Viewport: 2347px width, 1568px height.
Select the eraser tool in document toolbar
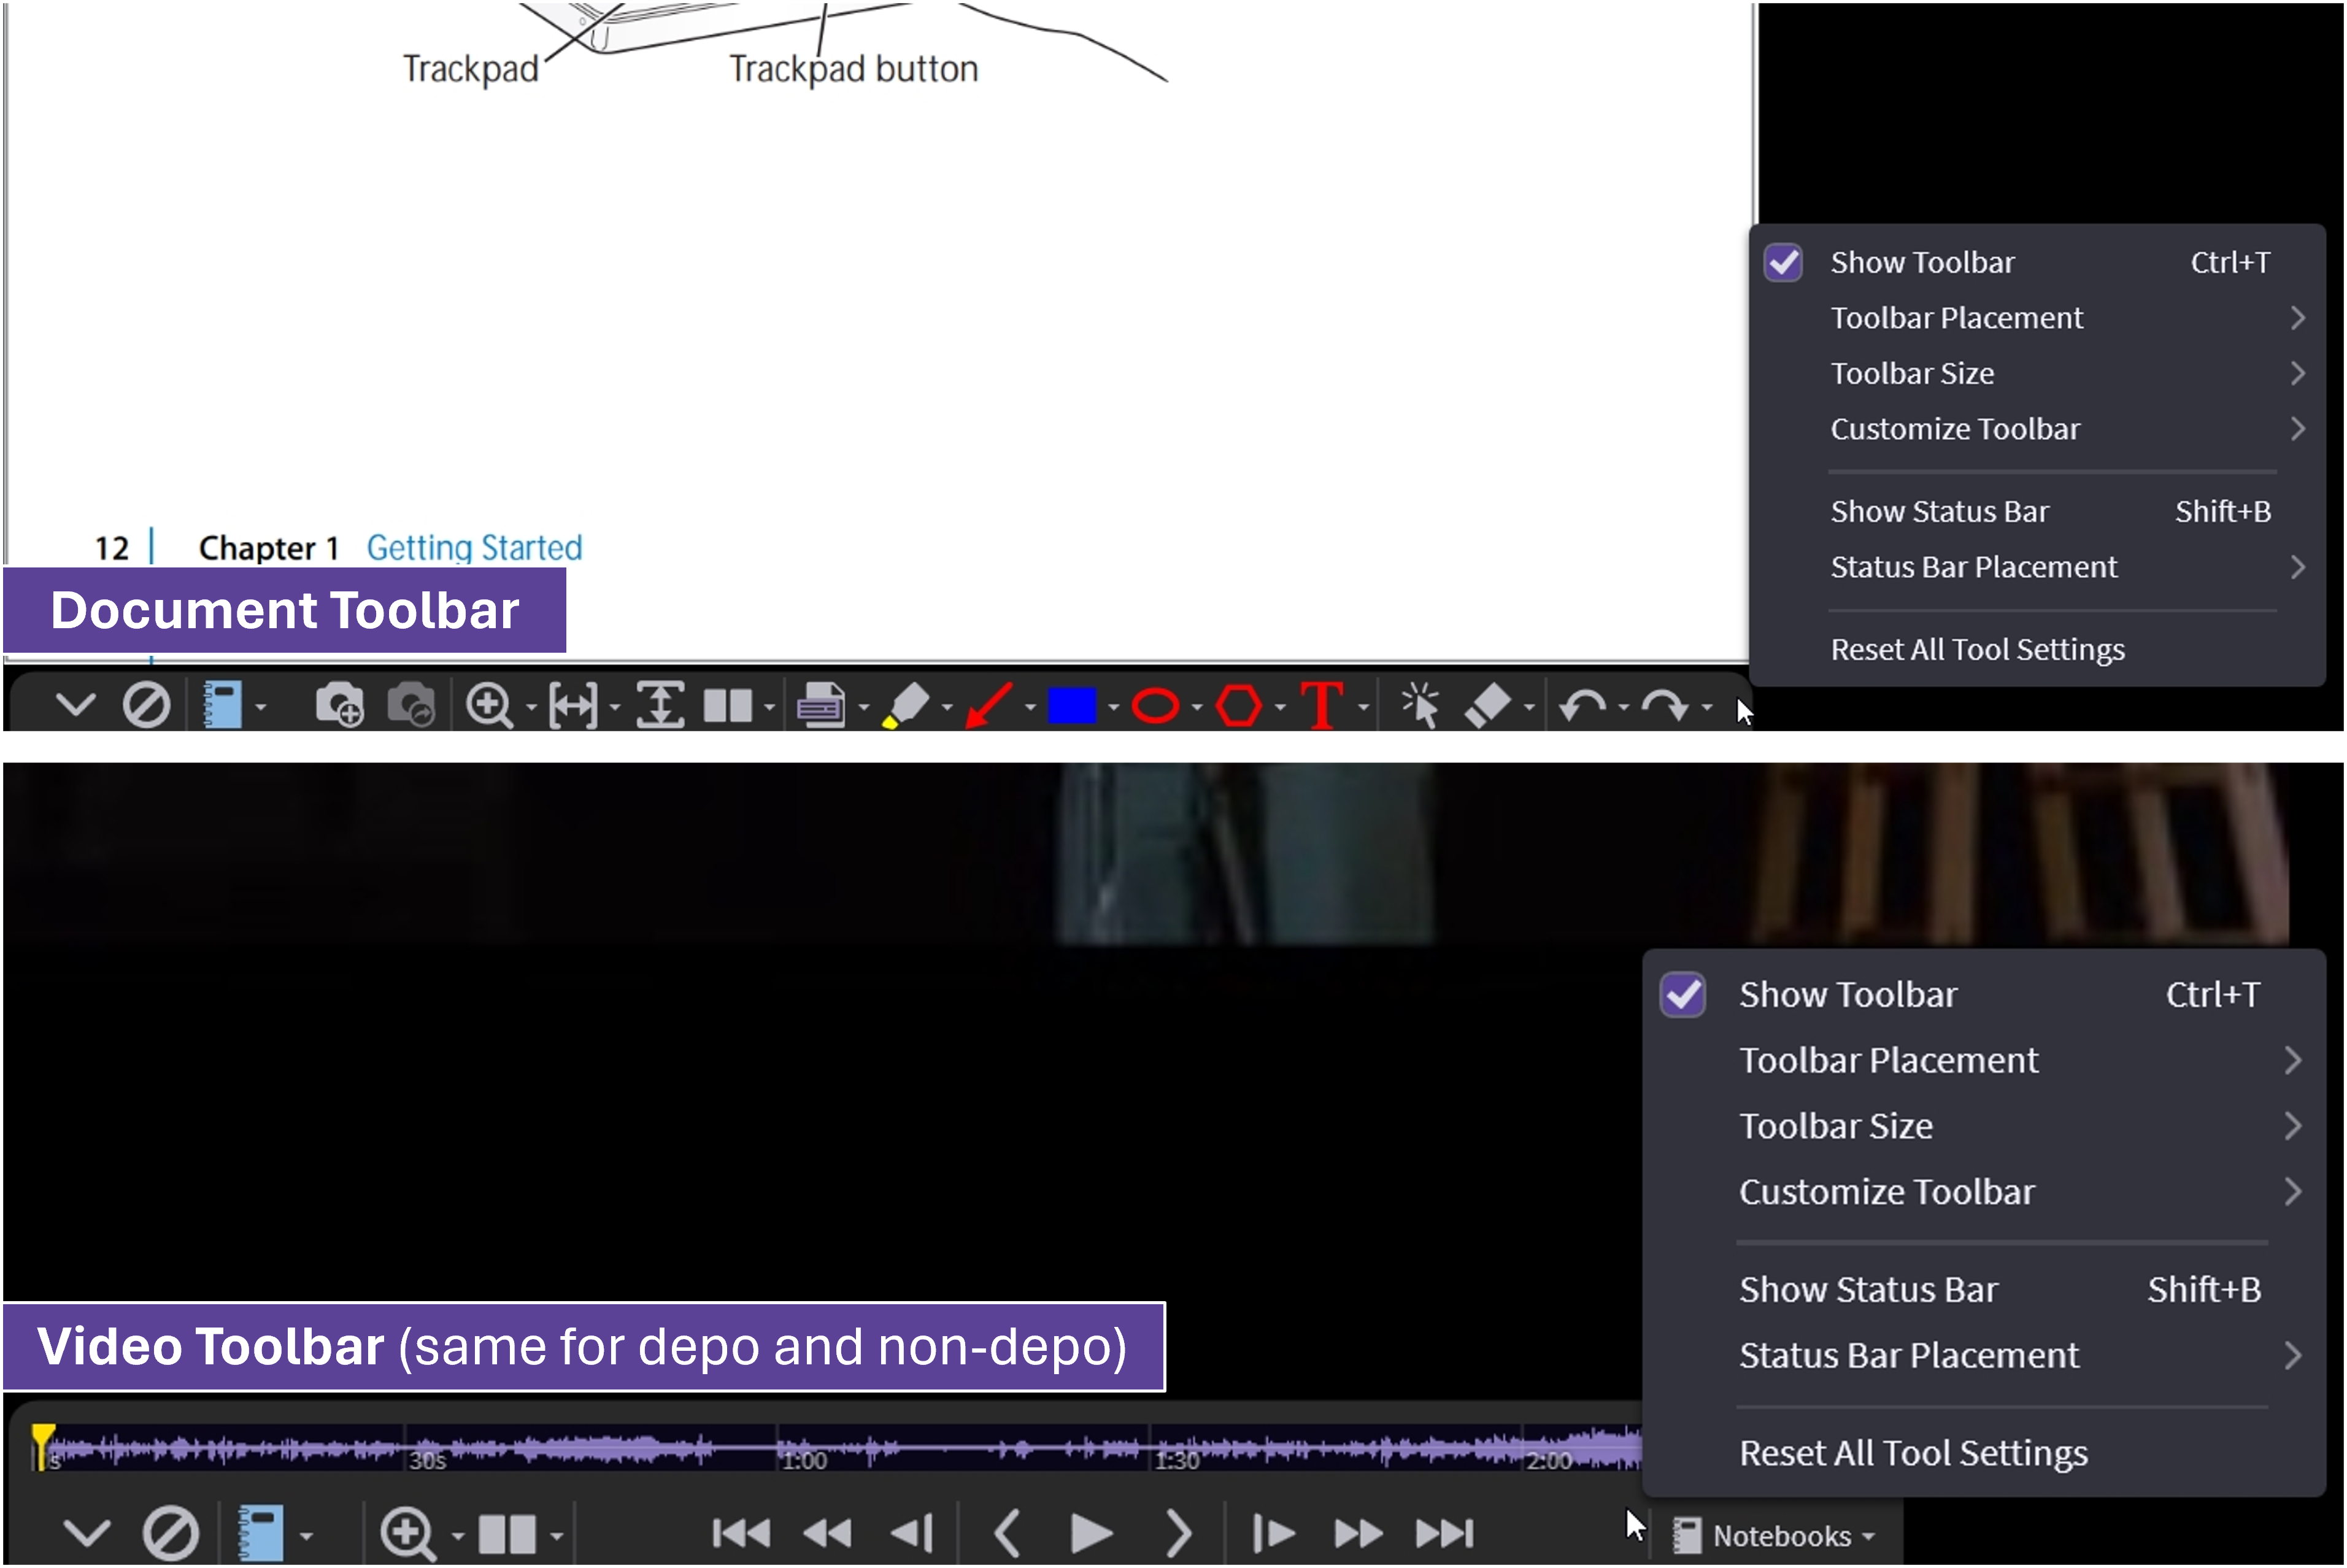1487,705
